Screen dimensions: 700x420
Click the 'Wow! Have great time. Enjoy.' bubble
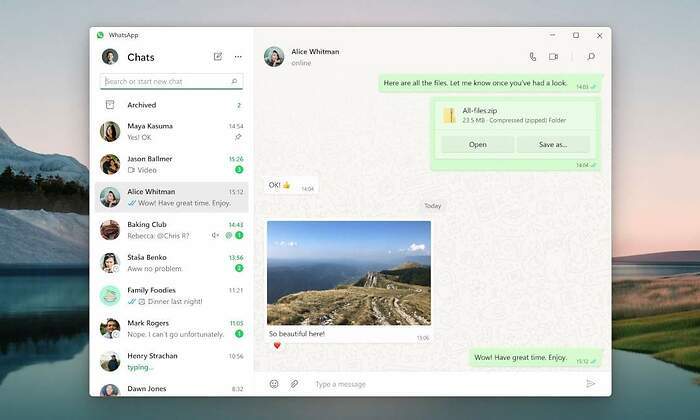(534, 358)
